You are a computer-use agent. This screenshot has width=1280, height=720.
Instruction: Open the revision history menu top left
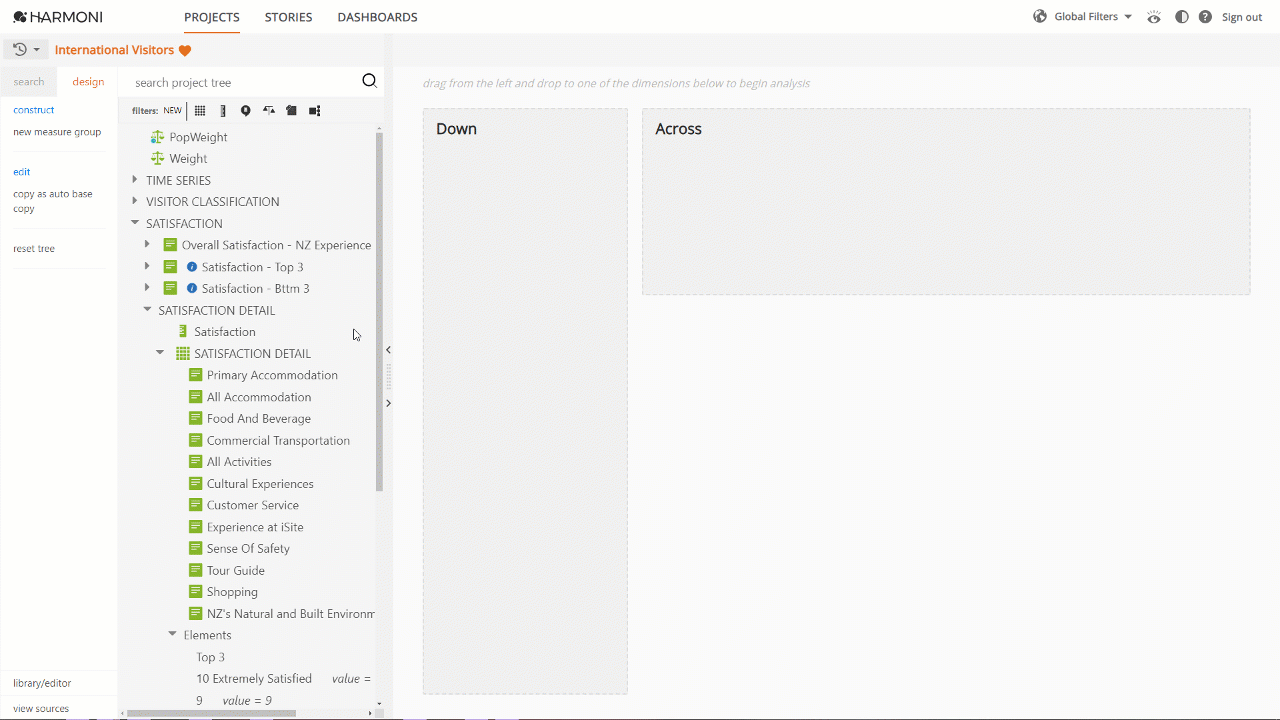(x=22, y=49)
